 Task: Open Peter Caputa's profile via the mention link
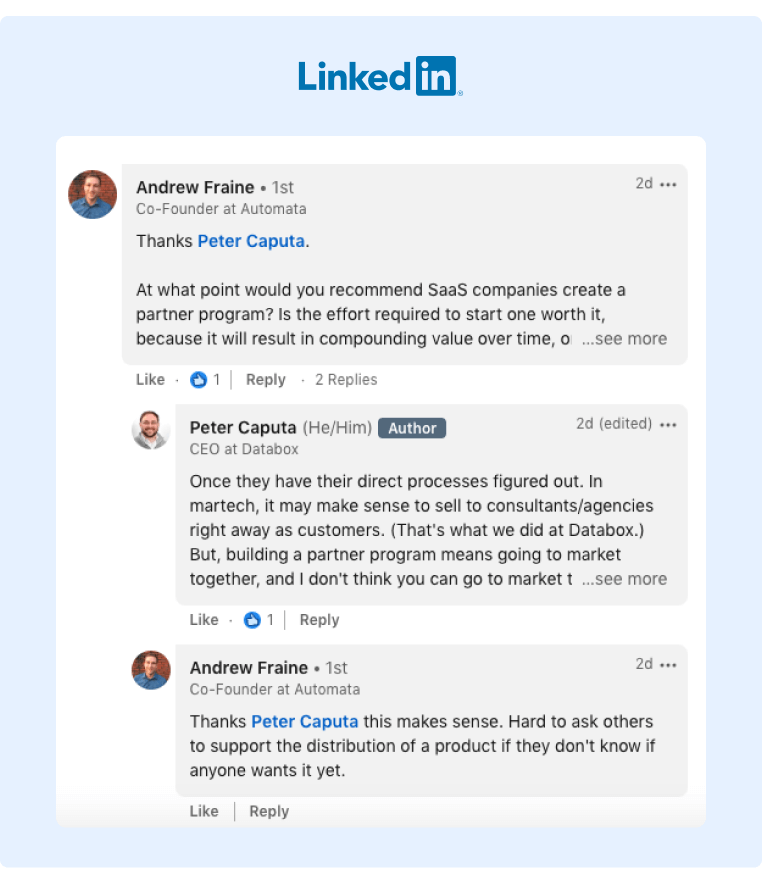pyautogui.click(x=250, y=241)
